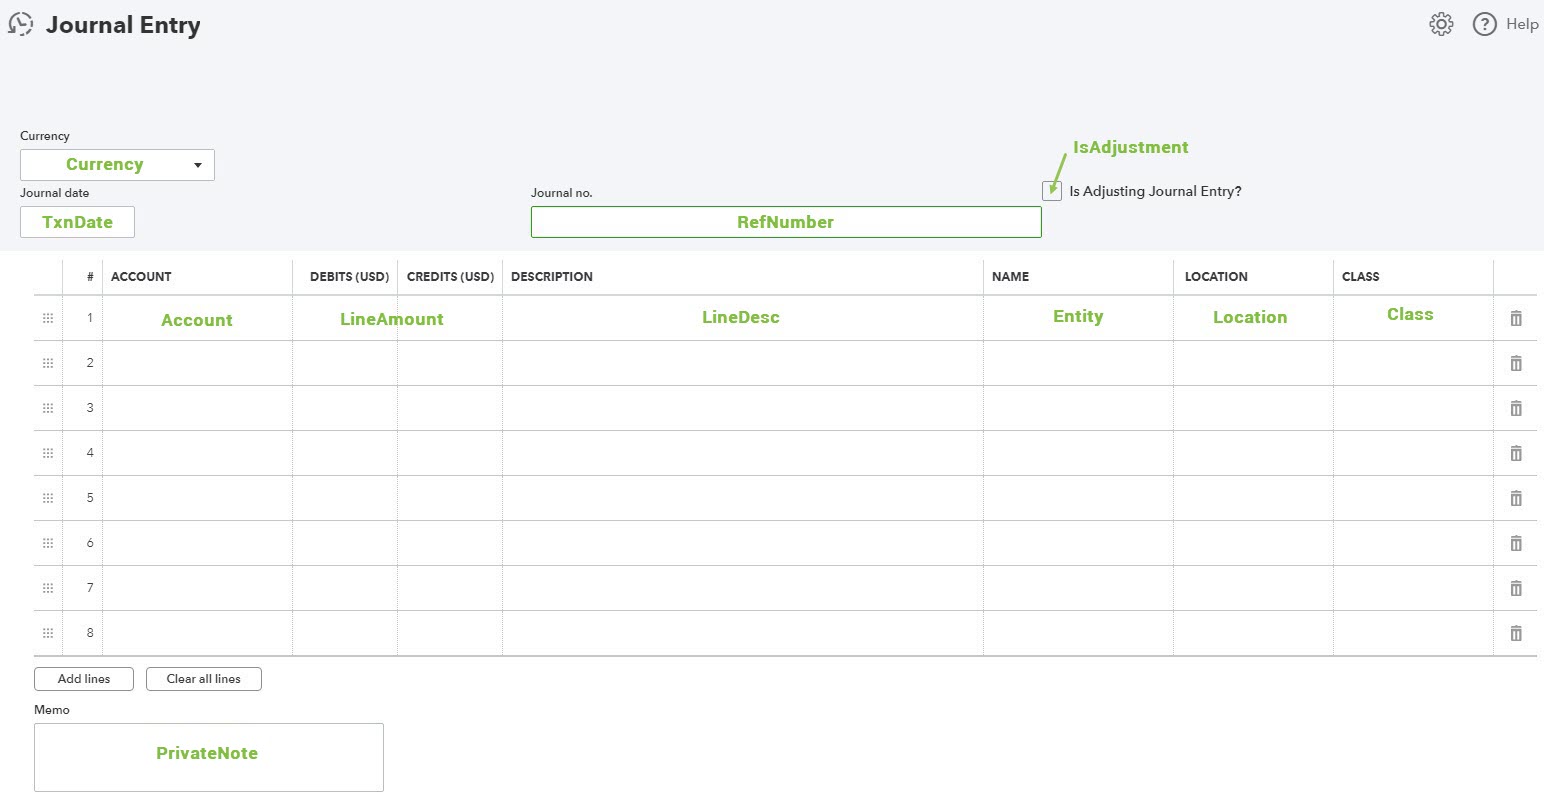Remove line 8 using trash icon

coord(1516,633)
